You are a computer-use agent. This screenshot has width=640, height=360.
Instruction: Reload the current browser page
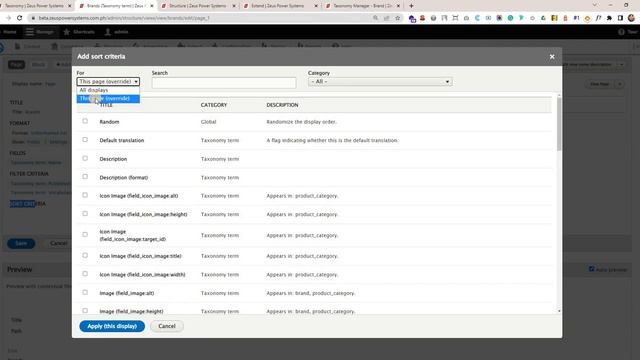tap(19, 18)
